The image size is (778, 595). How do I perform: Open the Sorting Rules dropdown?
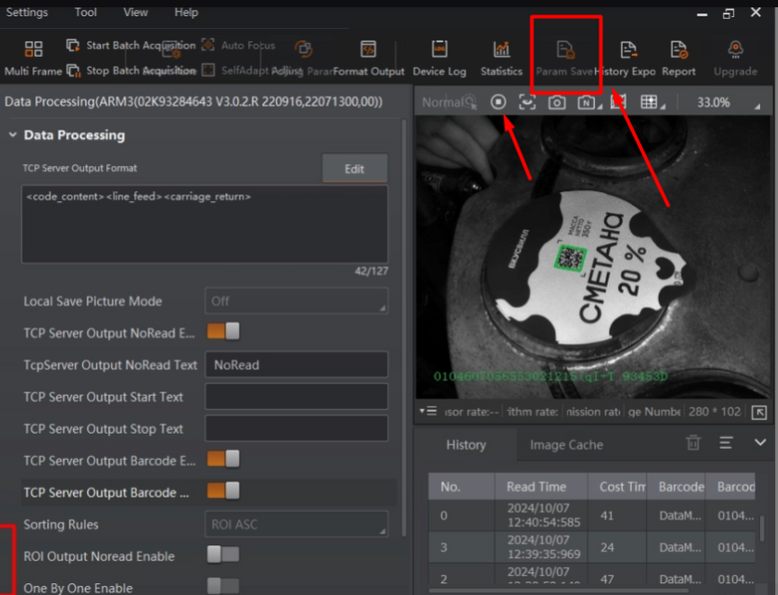pyautogui.click(x=296, y=524)
